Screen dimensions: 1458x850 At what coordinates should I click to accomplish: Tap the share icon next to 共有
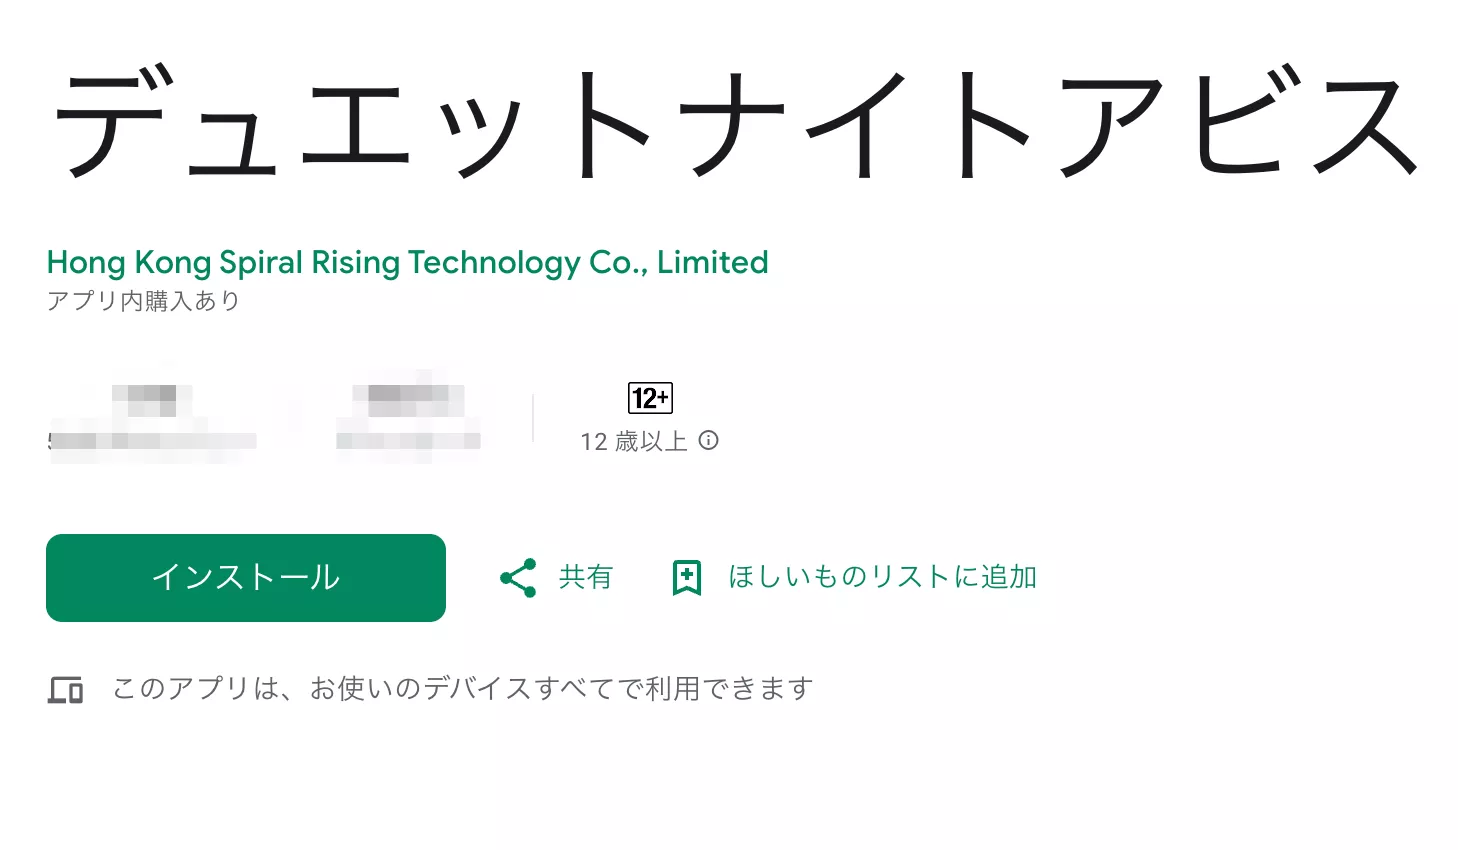pos(516,577)
